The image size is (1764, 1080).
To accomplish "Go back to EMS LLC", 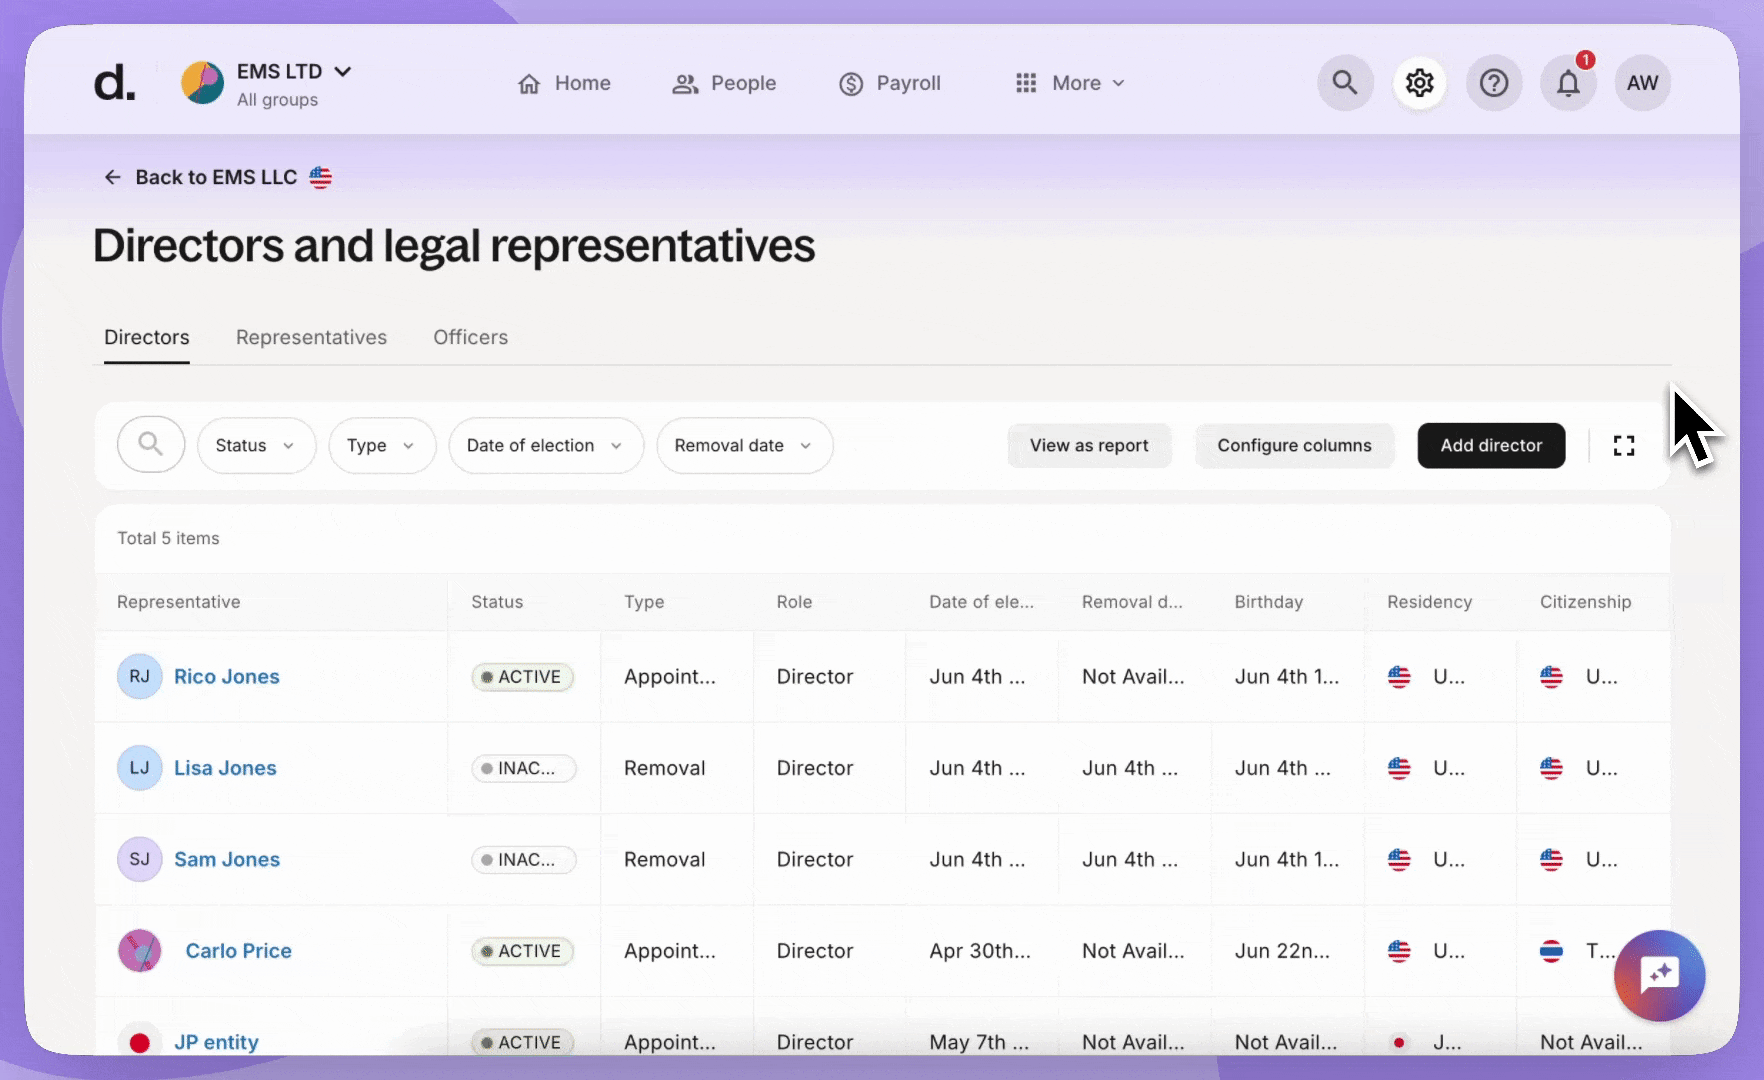I will (215, 178).
